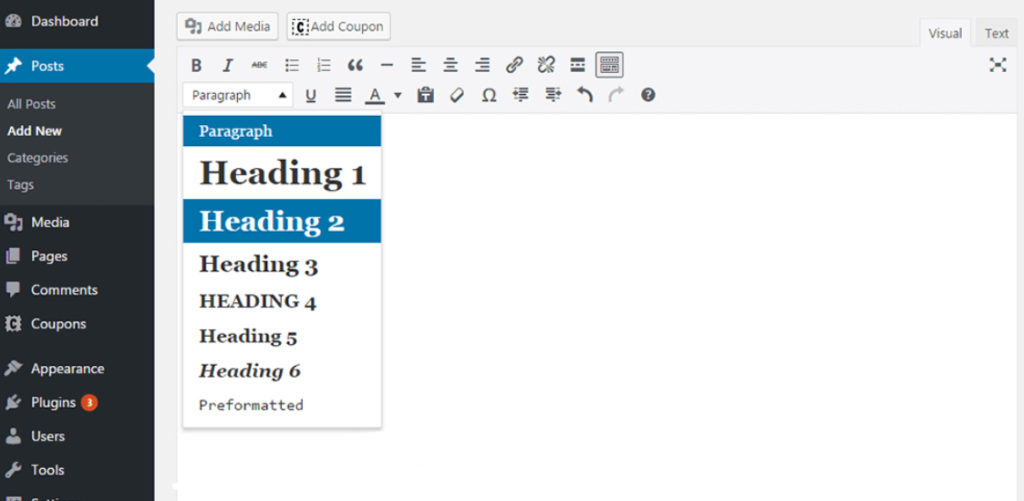The width and height of the screenshot is (1024, 501).
Task: Open the text color picker arrow
Action: pyautogui.click(x=398, y=95)
